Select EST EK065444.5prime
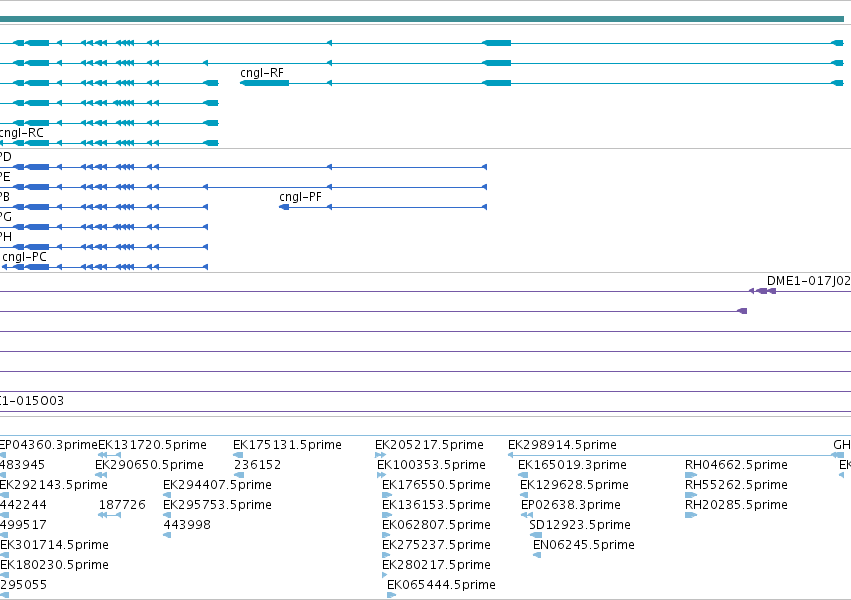 (x=441, y=585)
